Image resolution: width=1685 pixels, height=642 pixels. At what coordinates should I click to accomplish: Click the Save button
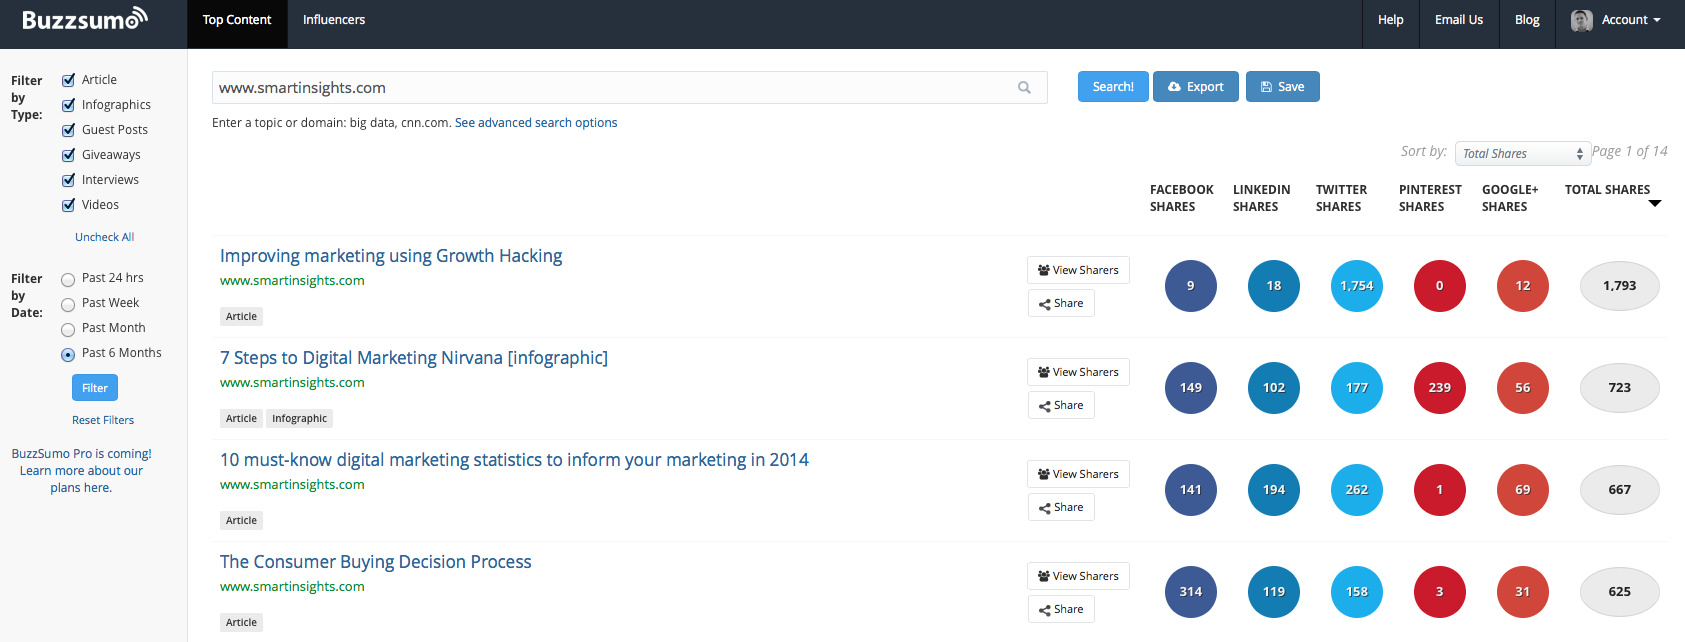click(x=1283, y=87)
